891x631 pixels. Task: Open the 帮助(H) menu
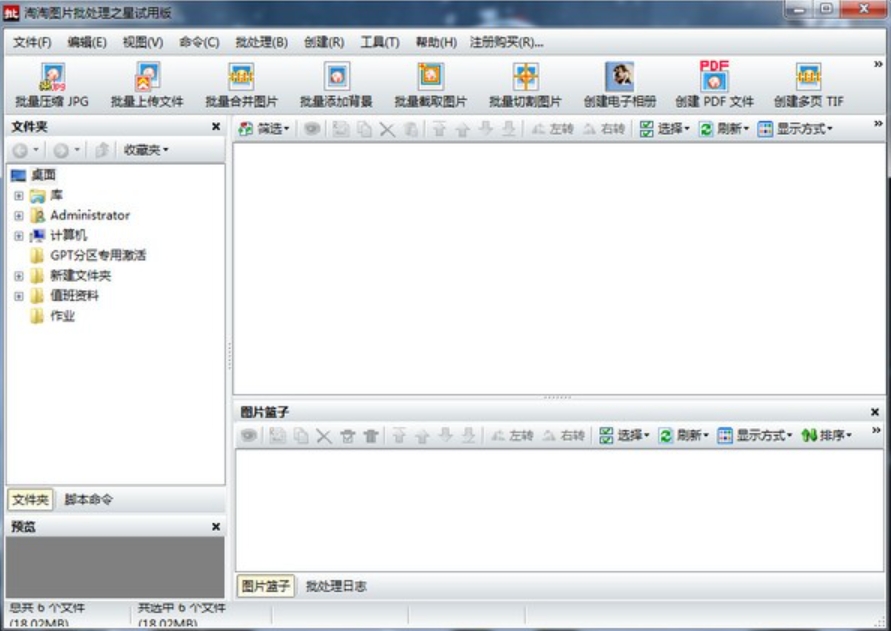[436, 43]
